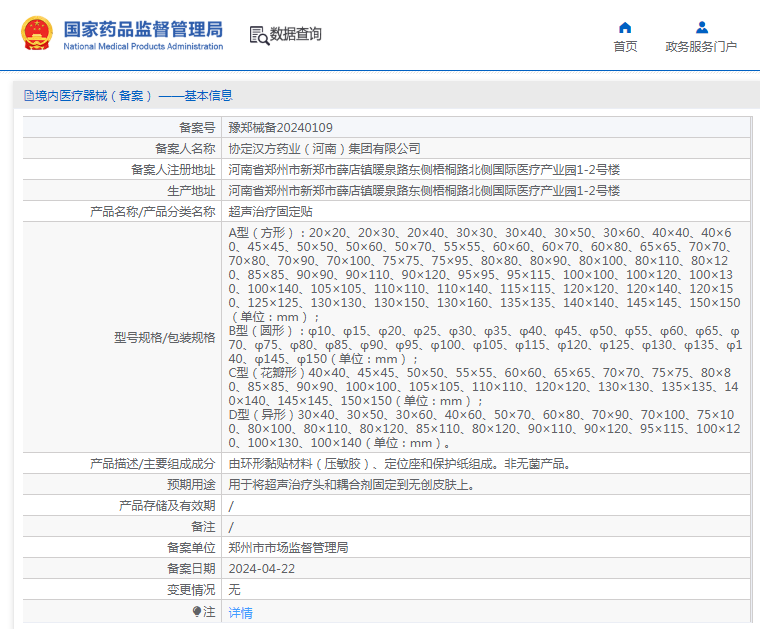Click the 备案人名称 row label

185,149
